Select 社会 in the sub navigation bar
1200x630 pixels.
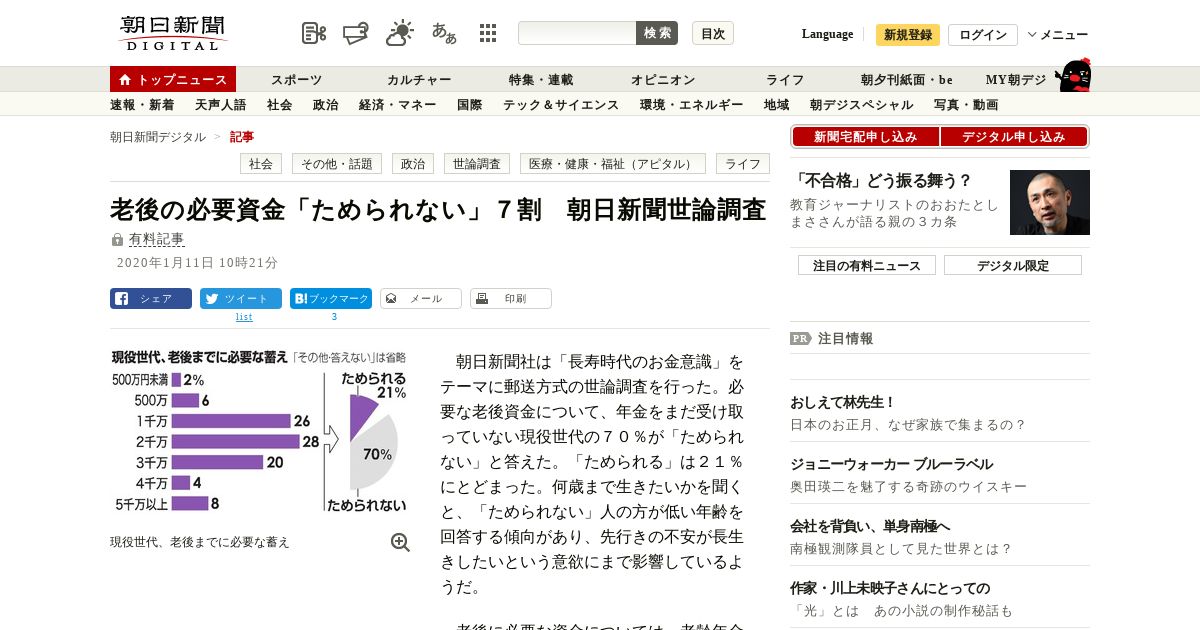pos(280,104)
